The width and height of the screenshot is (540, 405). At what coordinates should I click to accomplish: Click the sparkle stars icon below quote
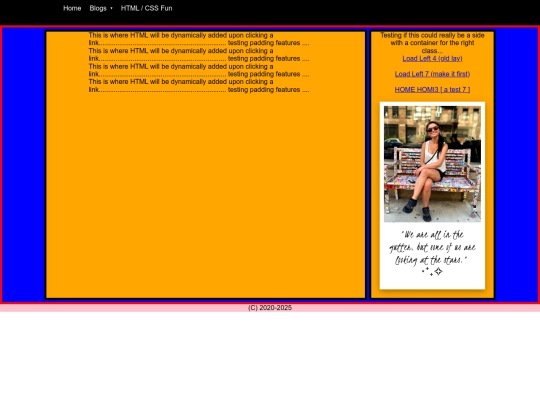[x=432, y=271]
